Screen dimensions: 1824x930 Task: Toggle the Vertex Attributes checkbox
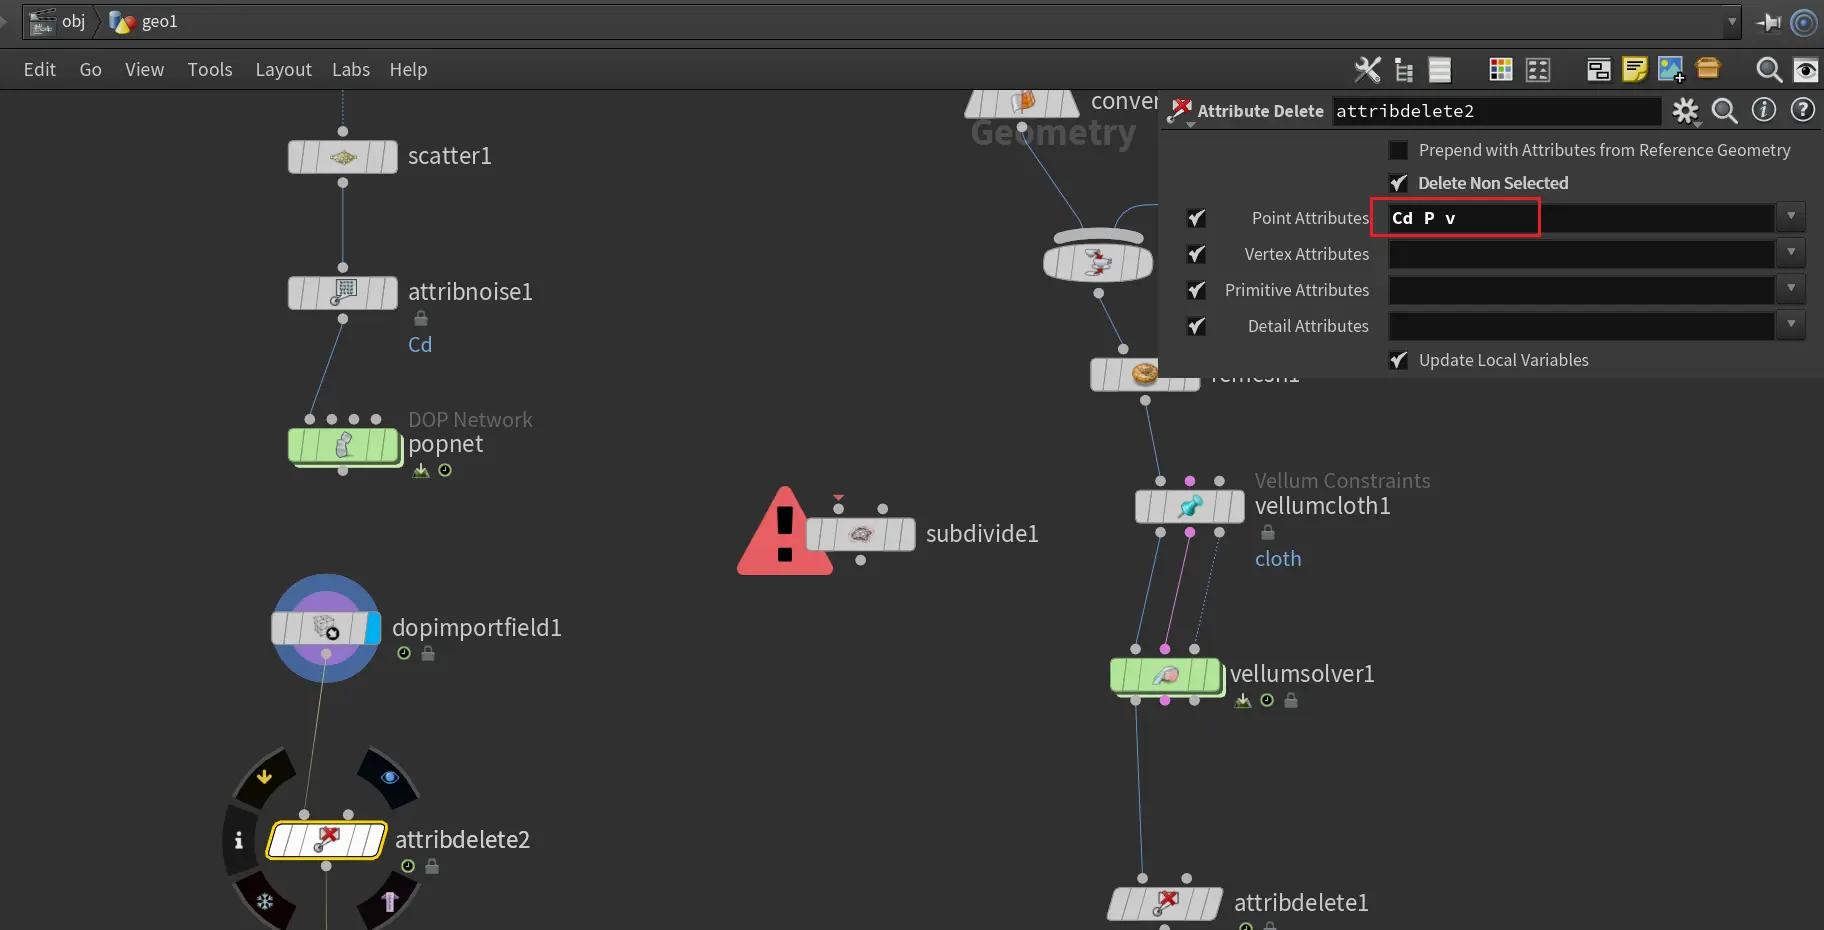(x=1196, y=254)
